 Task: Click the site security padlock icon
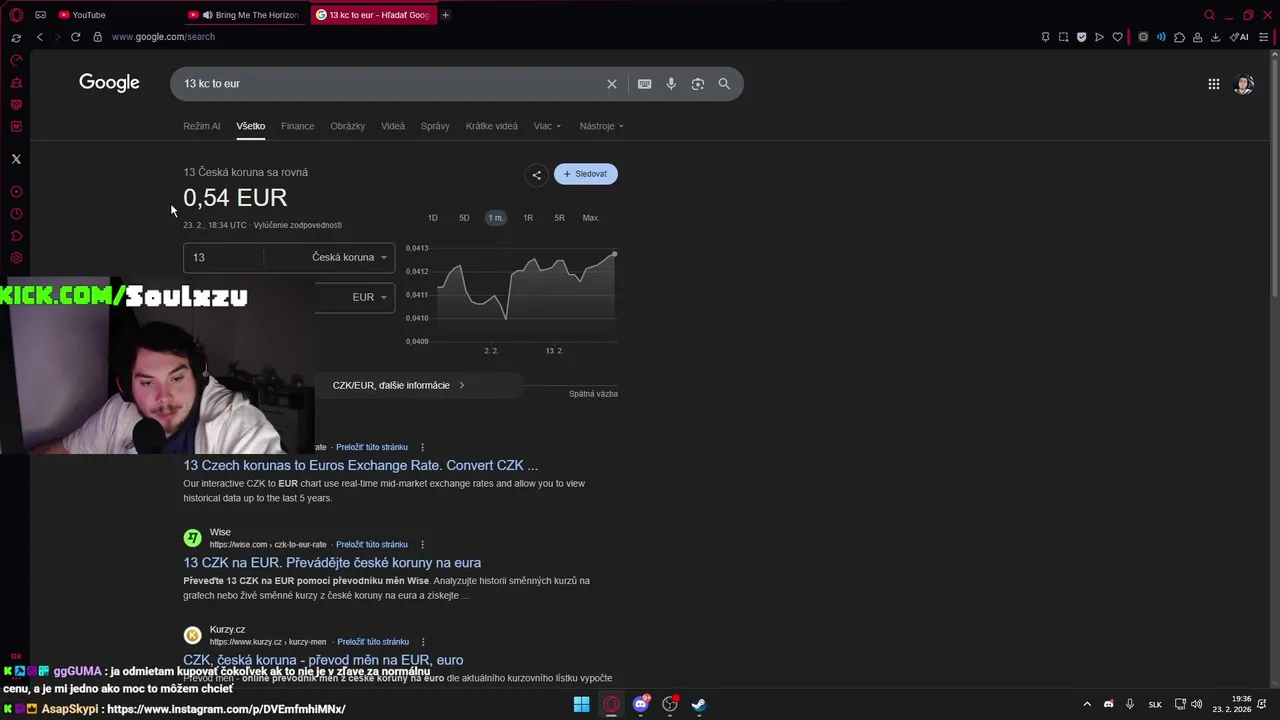[97, 37]
